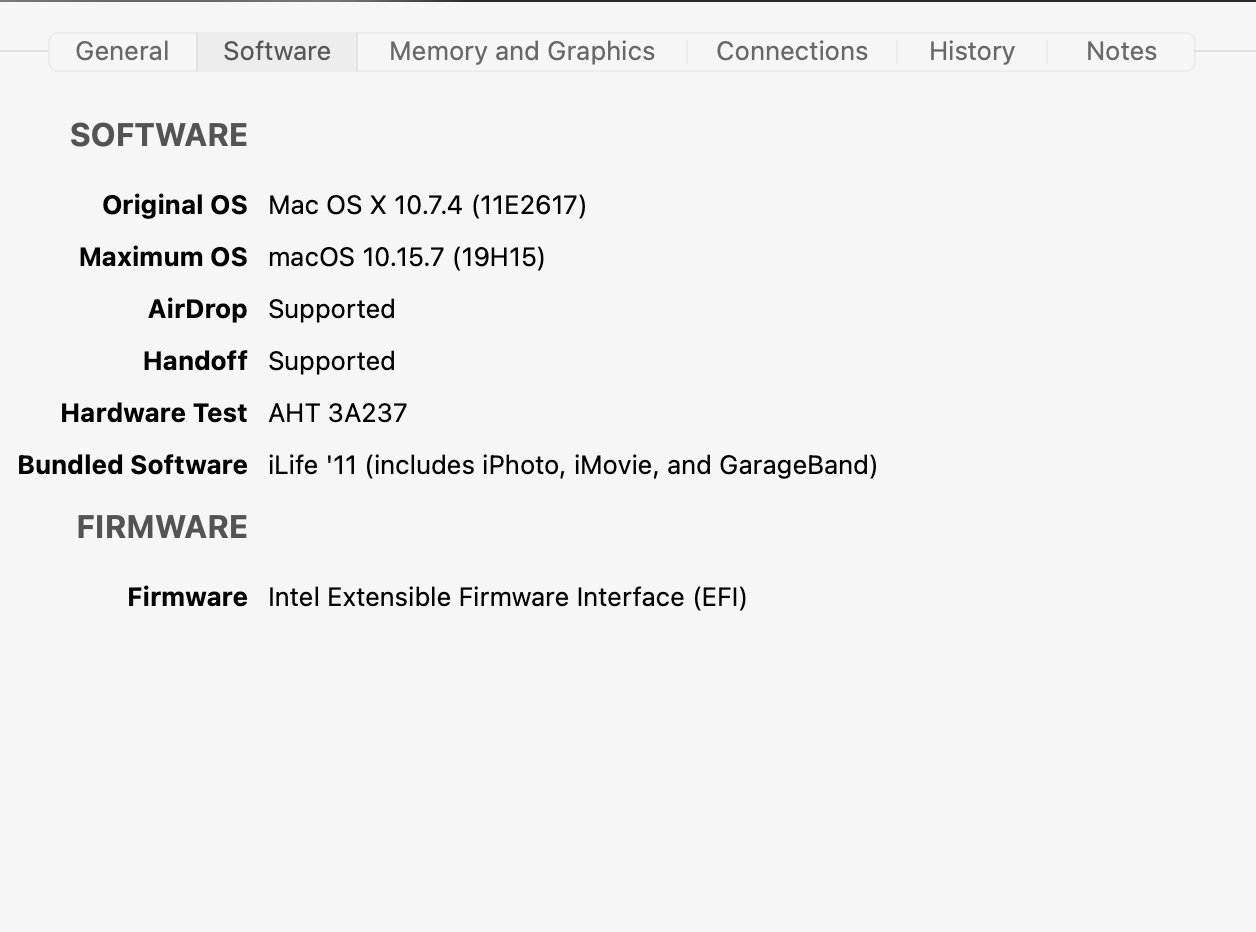Click the Original OS label
The height and width of the screenshot is (932, 1256).
click(x=174, y=205)
